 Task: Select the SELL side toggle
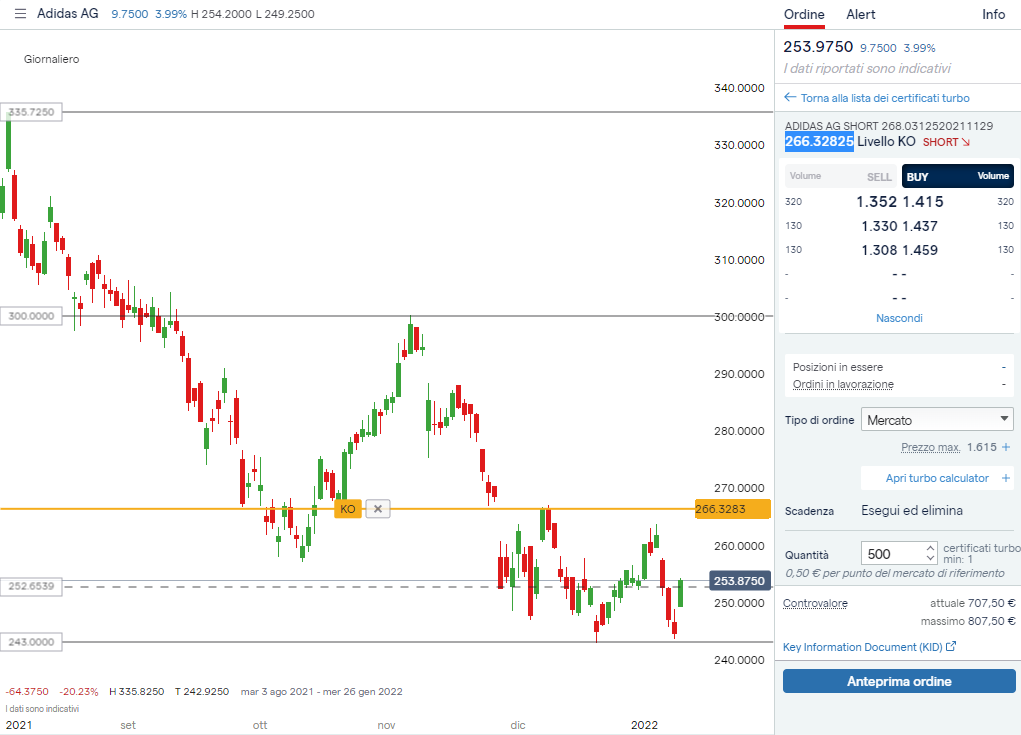click(878, 177)
